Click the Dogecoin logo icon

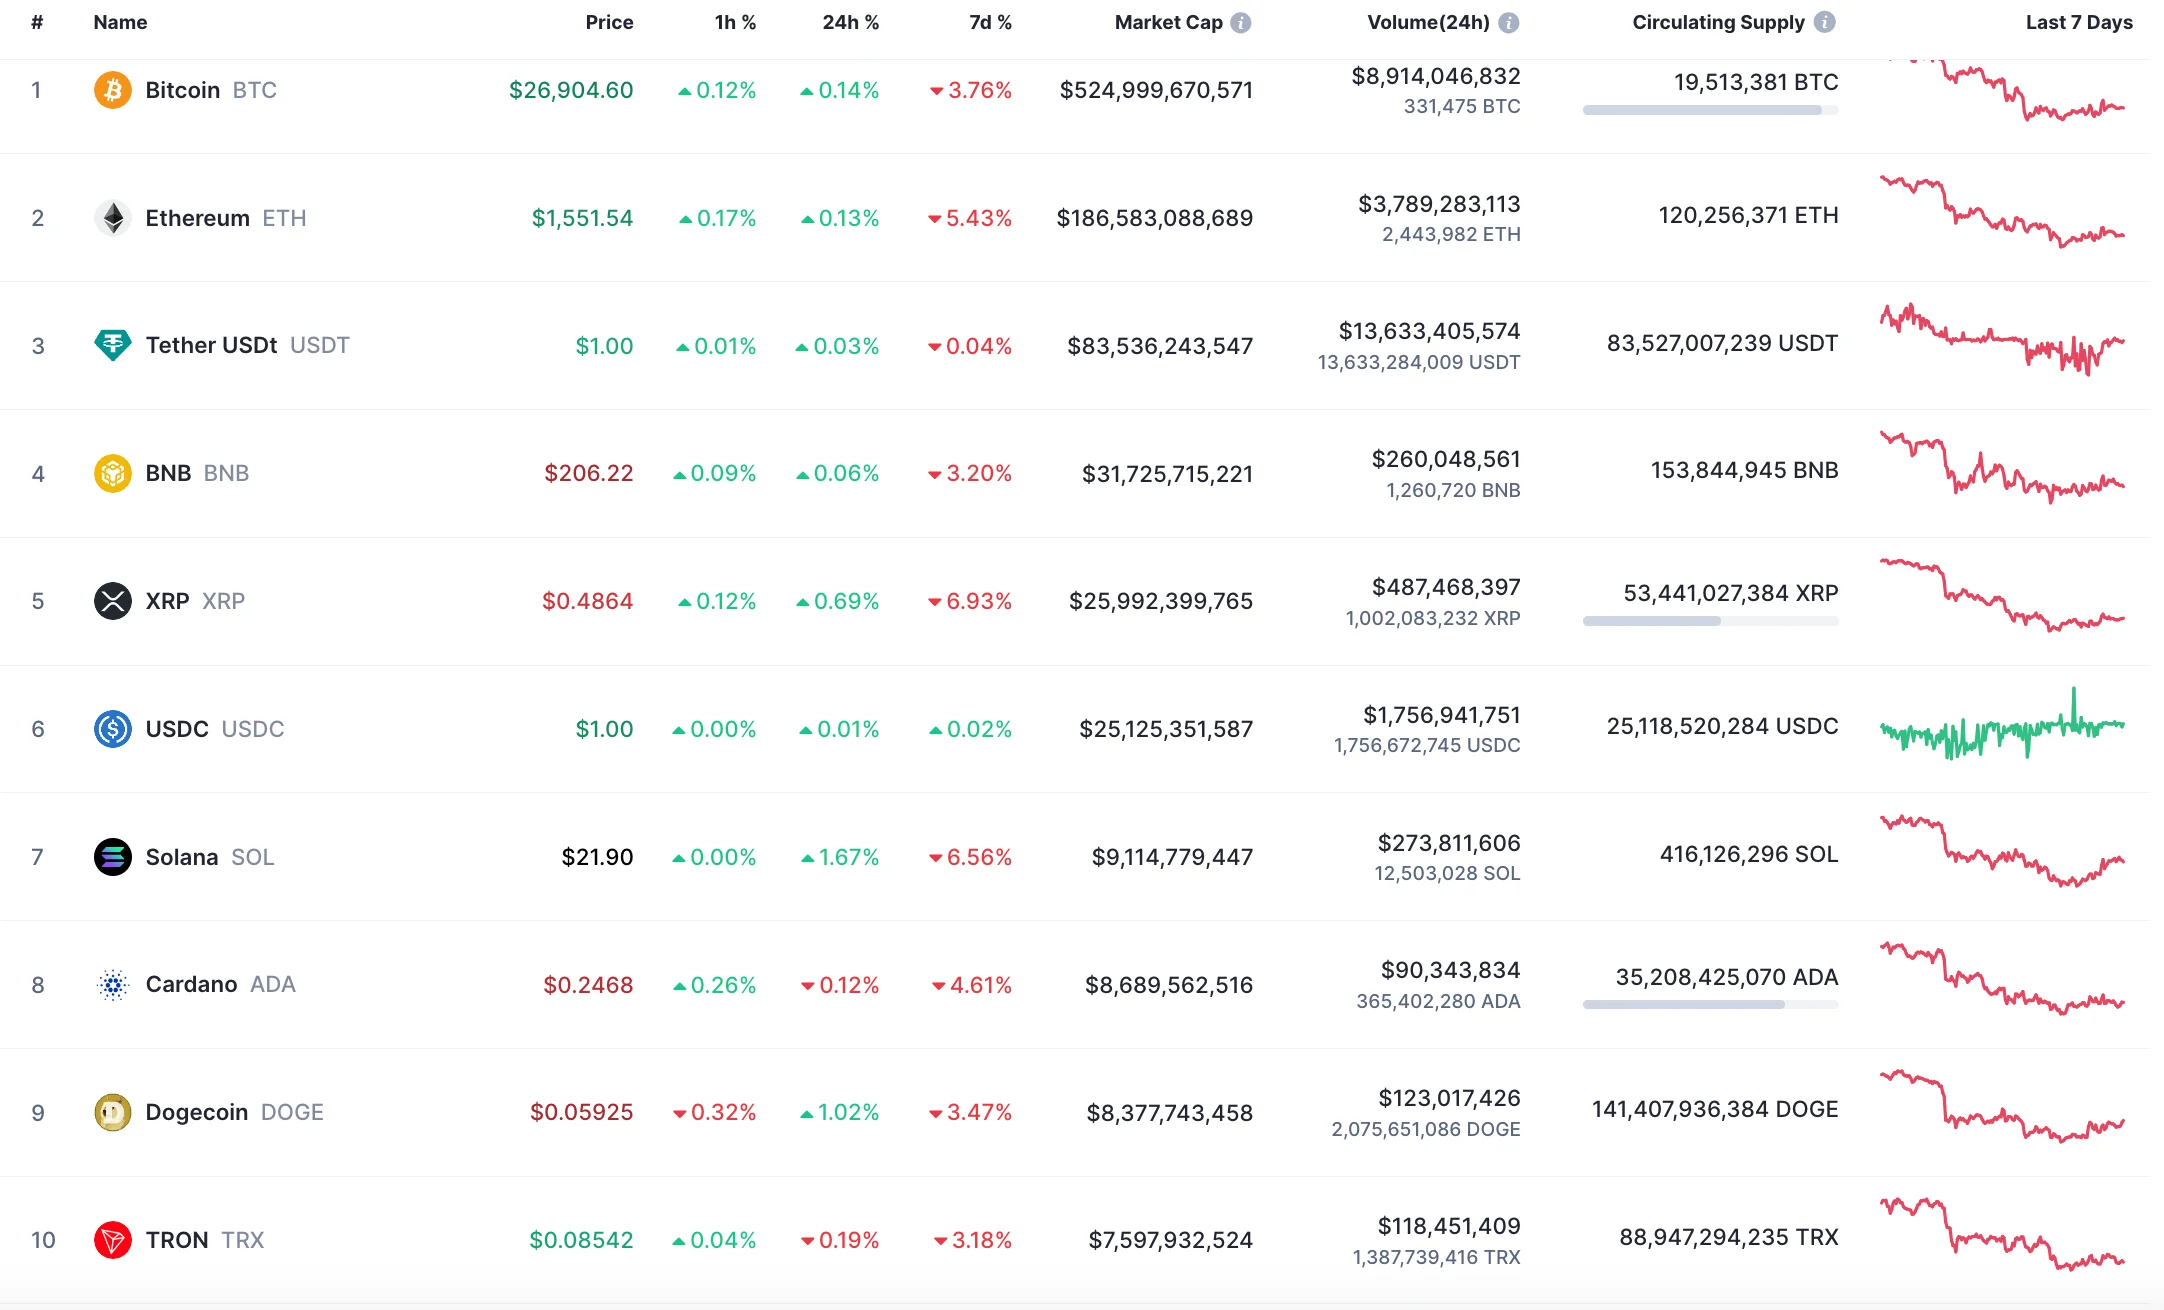tap(113, 1112)
